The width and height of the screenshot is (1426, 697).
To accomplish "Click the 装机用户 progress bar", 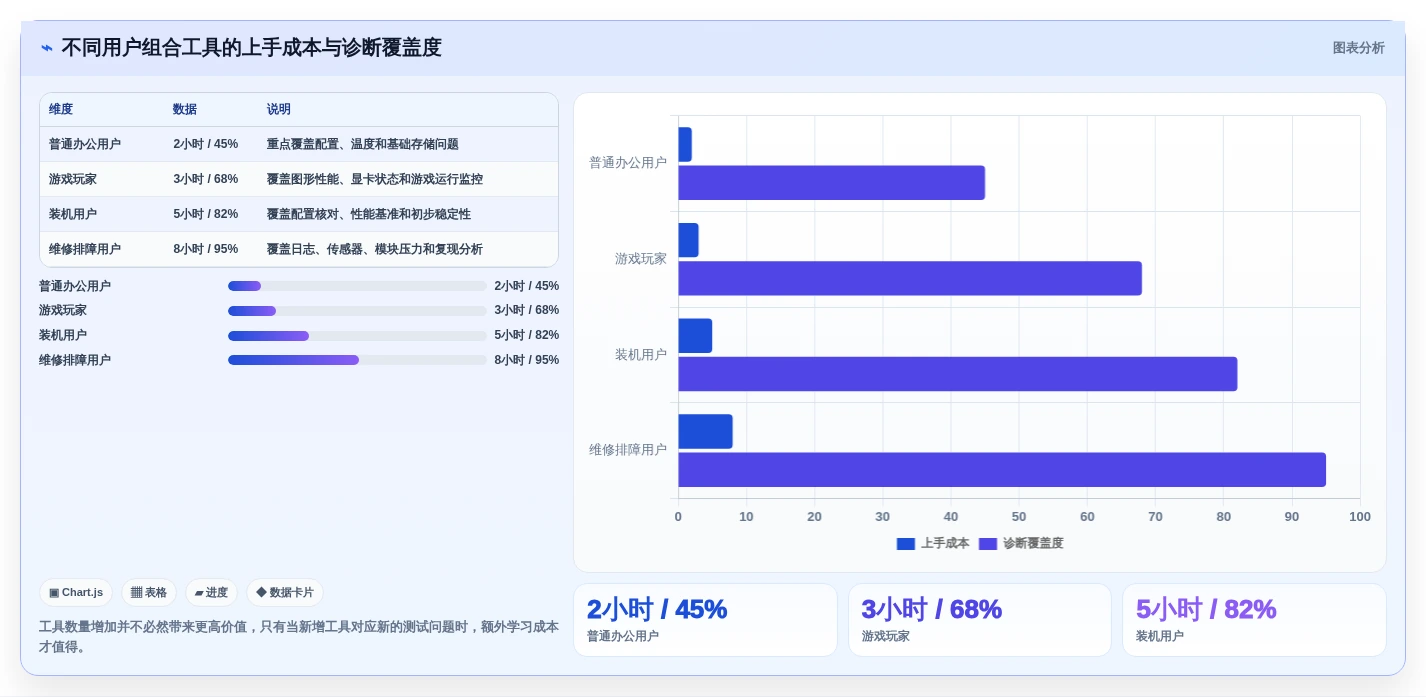I will [x=357, y=336].
